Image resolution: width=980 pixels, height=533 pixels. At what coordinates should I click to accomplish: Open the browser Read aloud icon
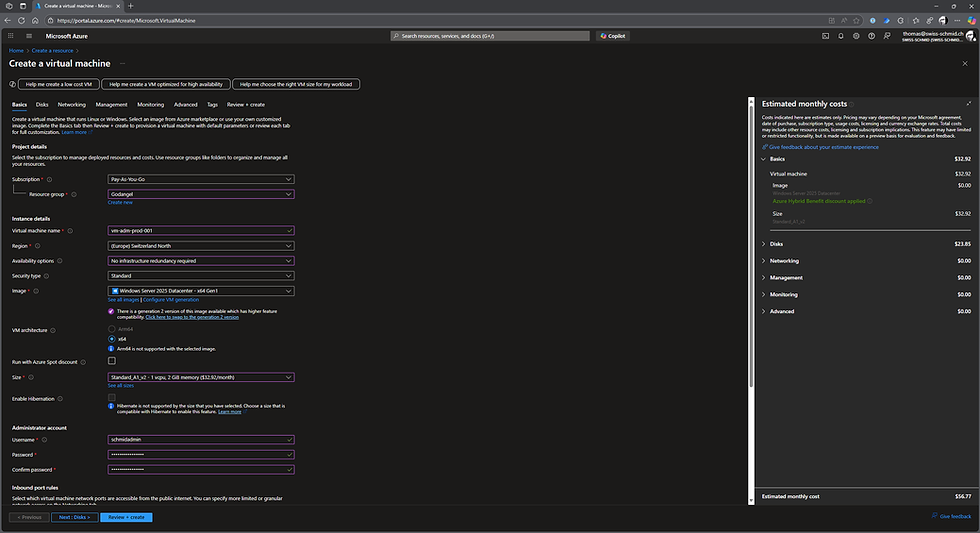coord(844,21)
